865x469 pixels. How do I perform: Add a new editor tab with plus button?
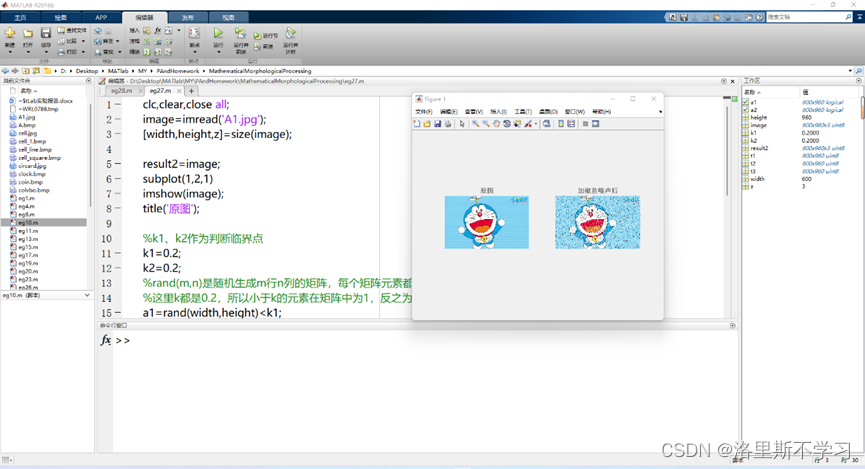tap(191, 90)
